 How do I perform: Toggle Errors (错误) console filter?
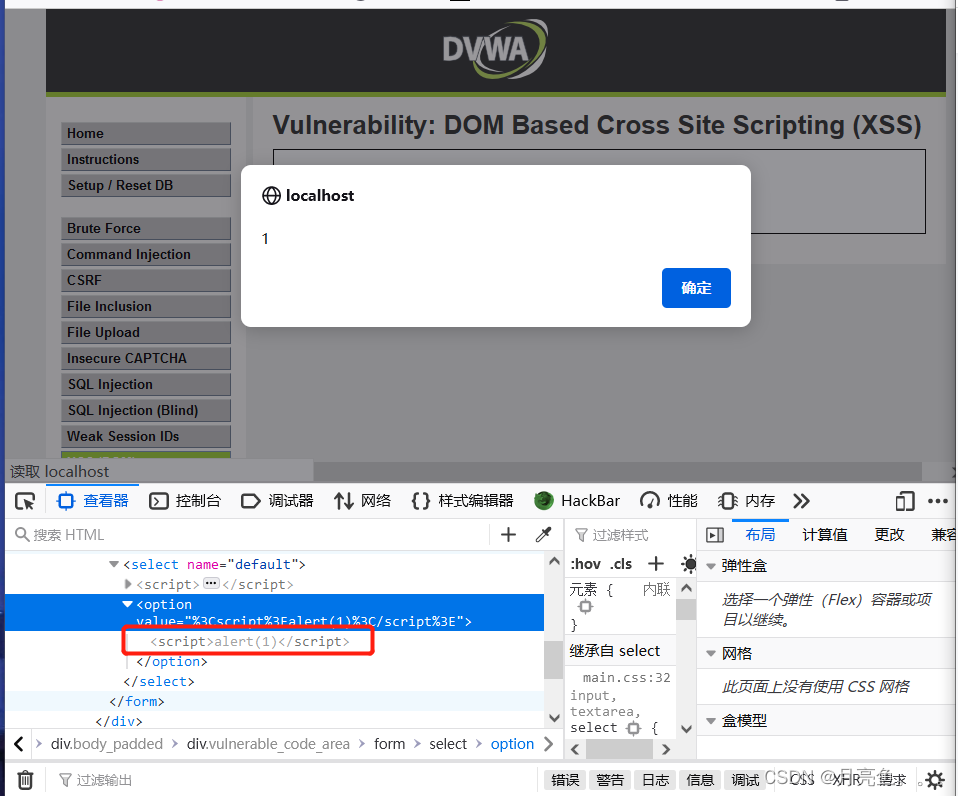point(565,780)
